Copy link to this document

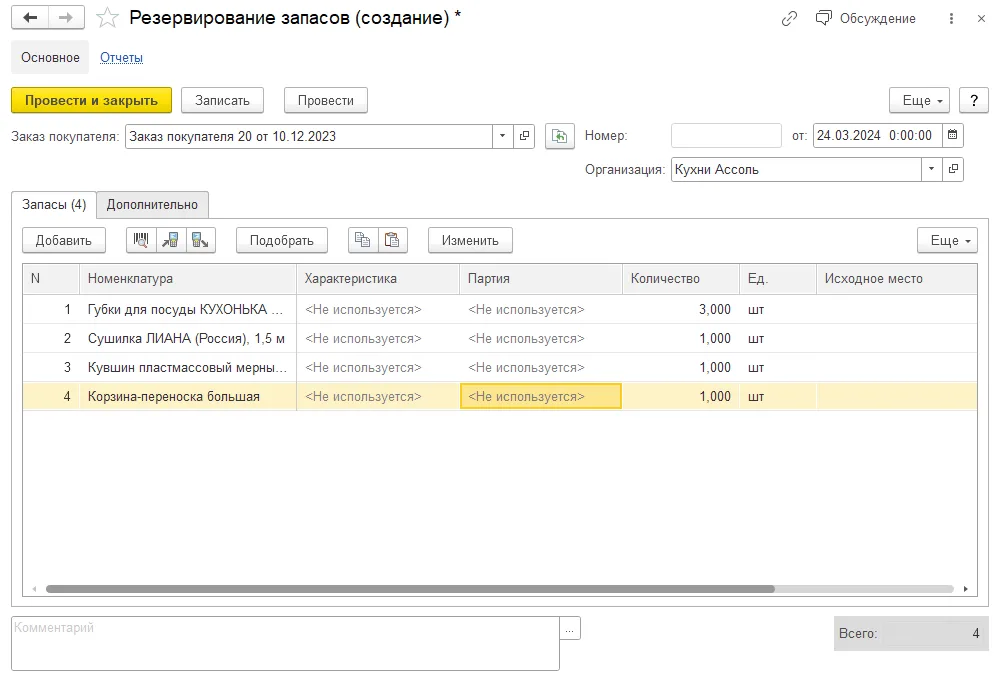[789, 19]
